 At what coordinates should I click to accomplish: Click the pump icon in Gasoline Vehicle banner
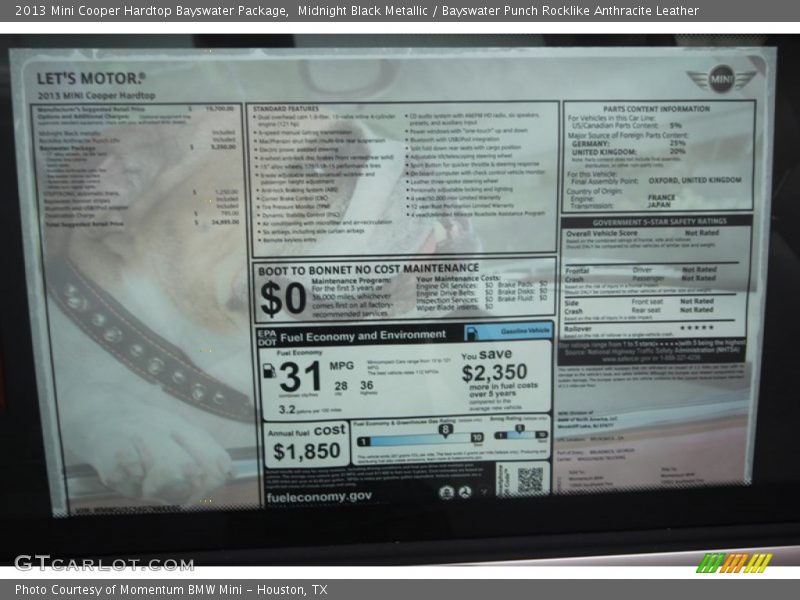[472, 333]
